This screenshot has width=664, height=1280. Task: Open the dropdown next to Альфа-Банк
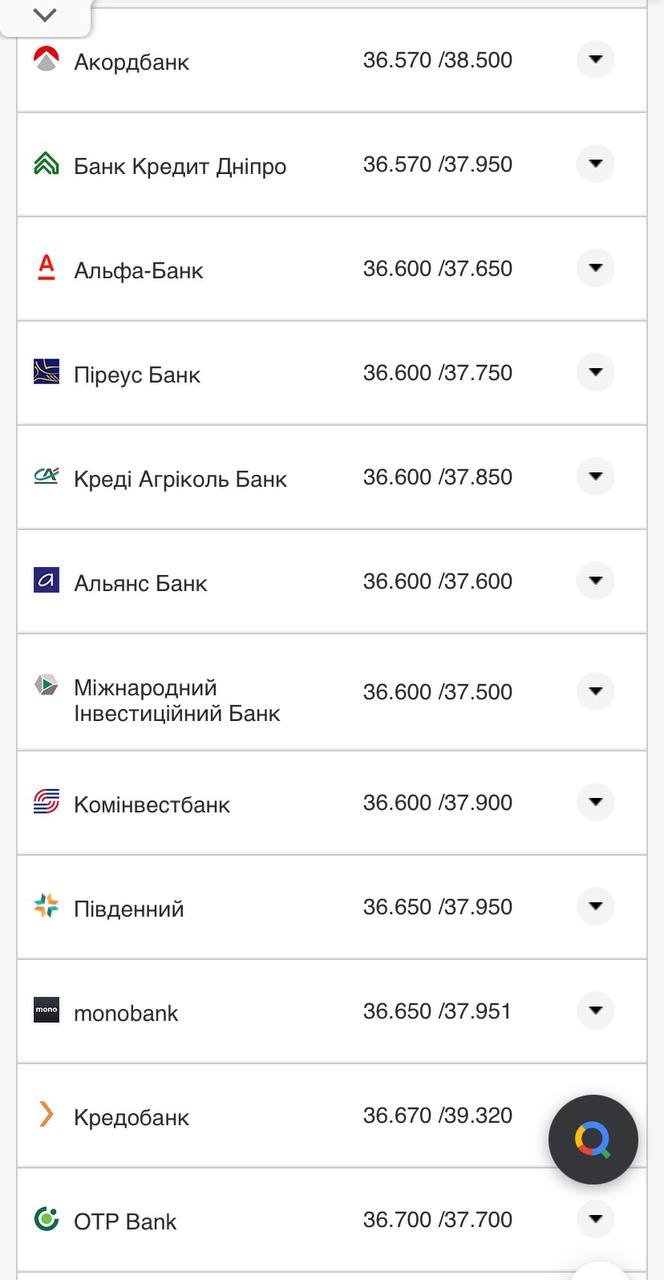coord(595,267)
